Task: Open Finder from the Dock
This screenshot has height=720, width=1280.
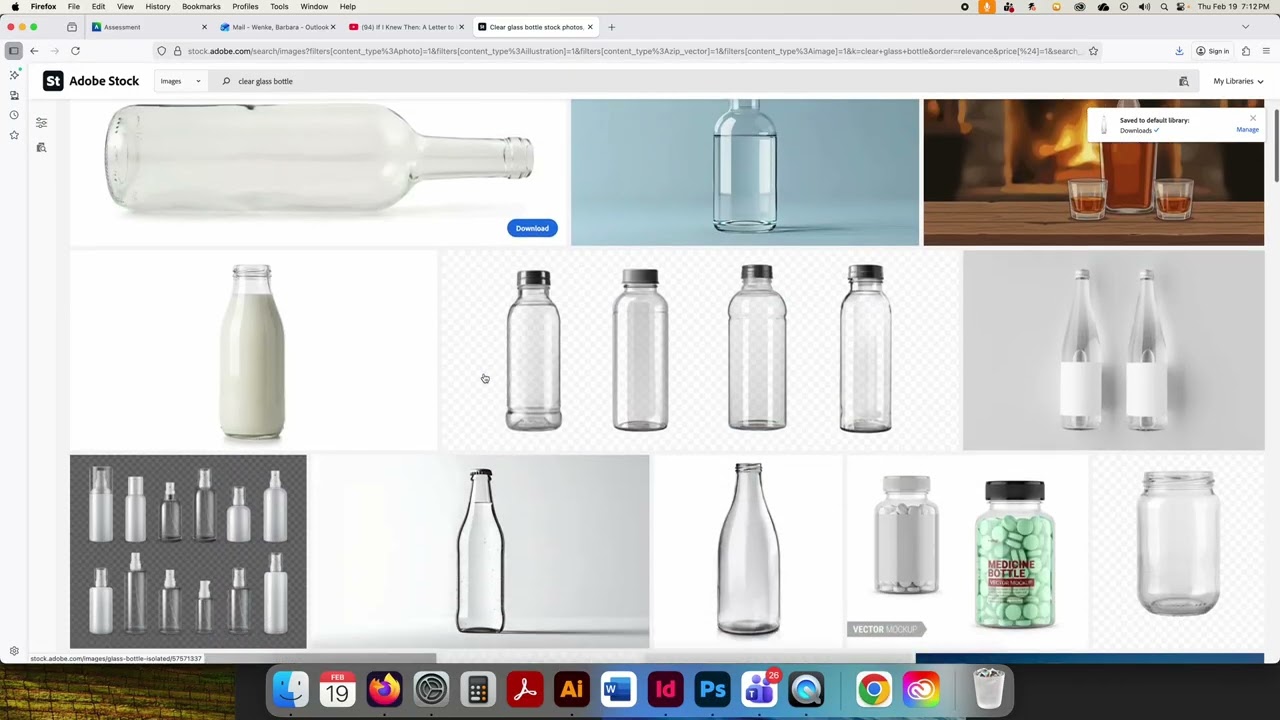Action: click(291, 689)
